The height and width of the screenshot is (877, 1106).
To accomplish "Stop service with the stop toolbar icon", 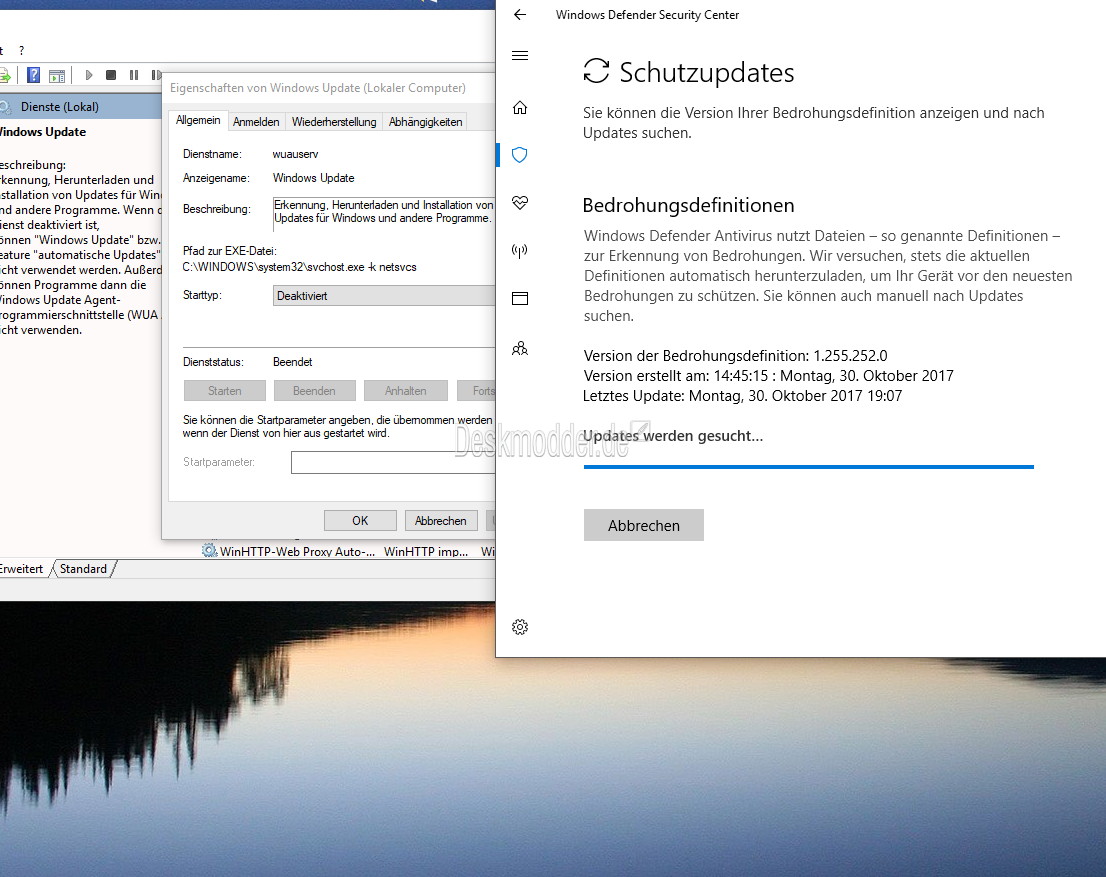I will pyautogui.click(x=111, y=75).
